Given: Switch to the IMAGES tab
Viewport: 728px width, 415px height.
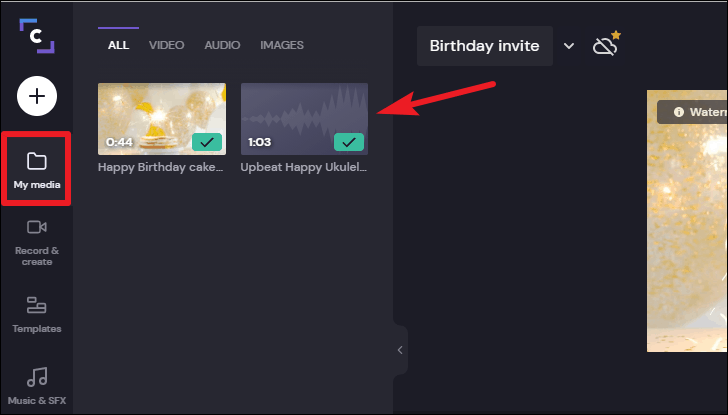Looking at the screenshot, I should click(282, 45).
